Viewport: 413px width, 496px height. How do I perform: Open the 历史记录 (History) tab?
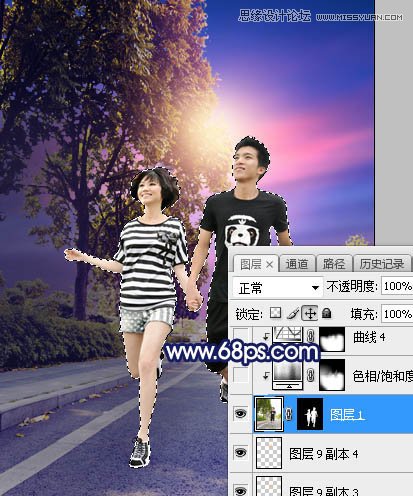tap(382, 264)
